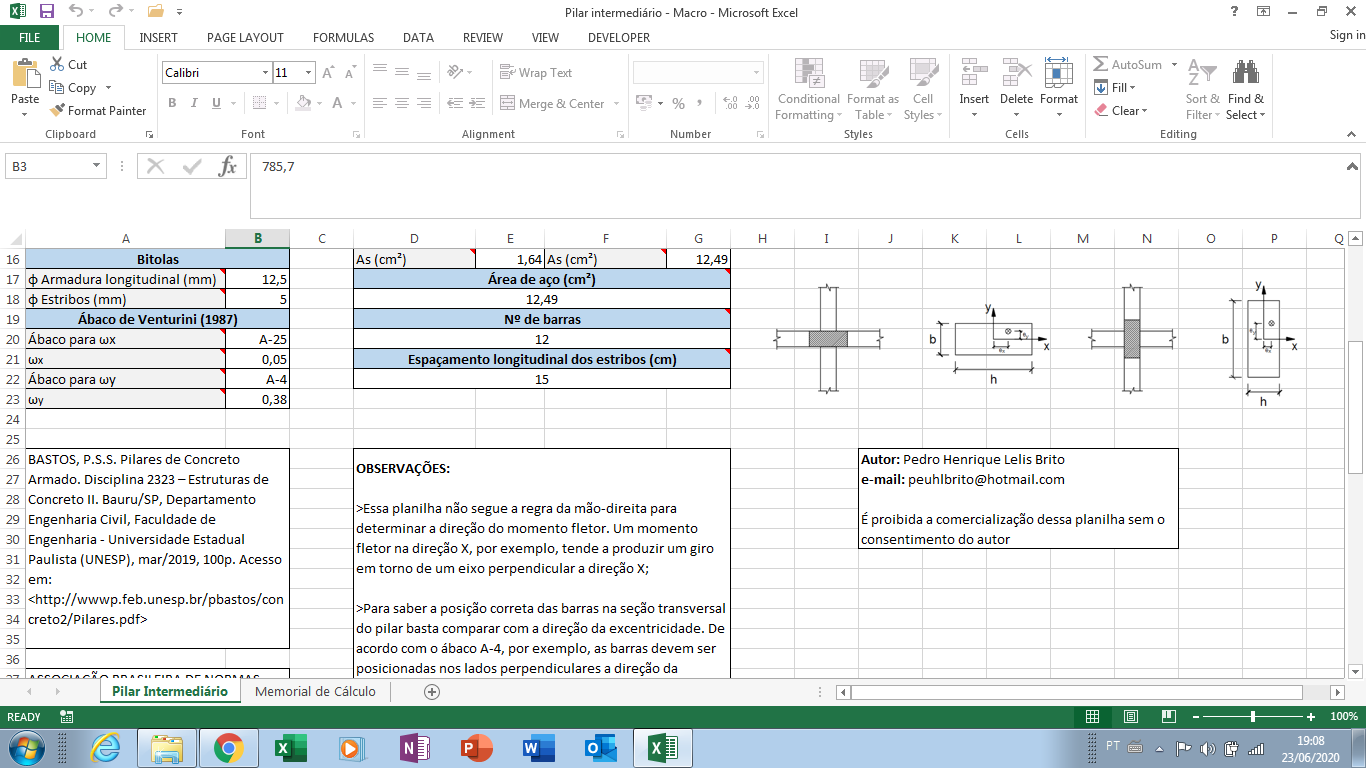Open a file using the folder icon
1366x768 pixels.
(x=154, y=12)
